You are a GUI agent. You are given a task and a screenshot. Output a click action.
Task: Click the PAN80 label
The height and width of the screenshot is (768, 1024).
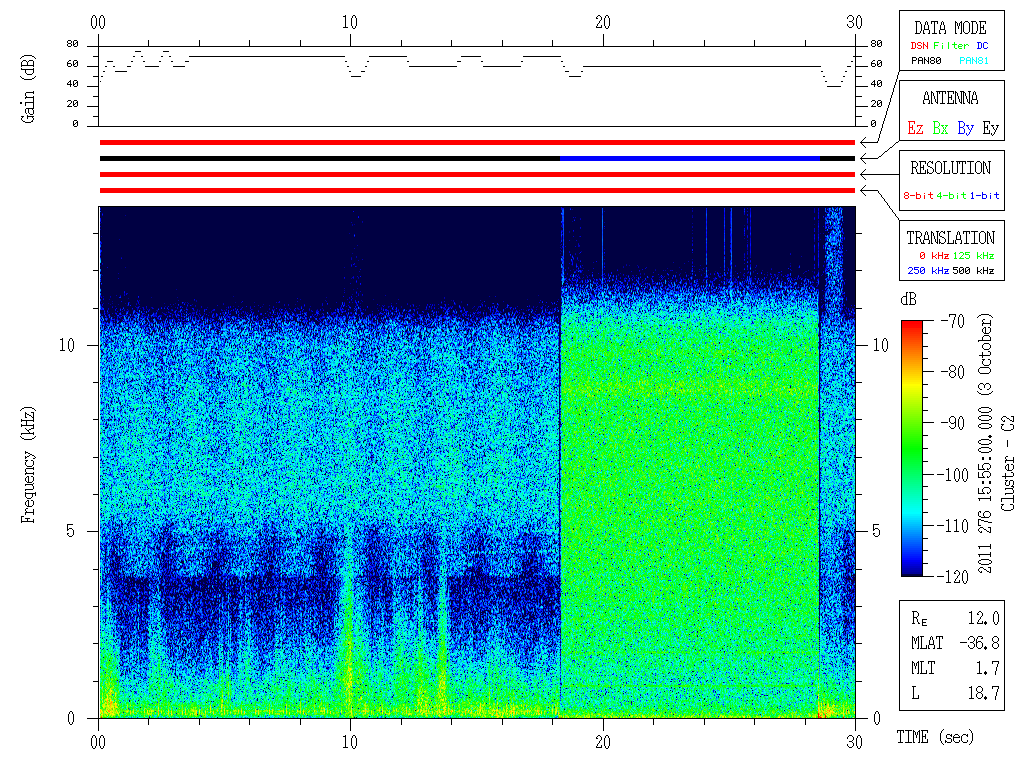(x=926, y=61)
